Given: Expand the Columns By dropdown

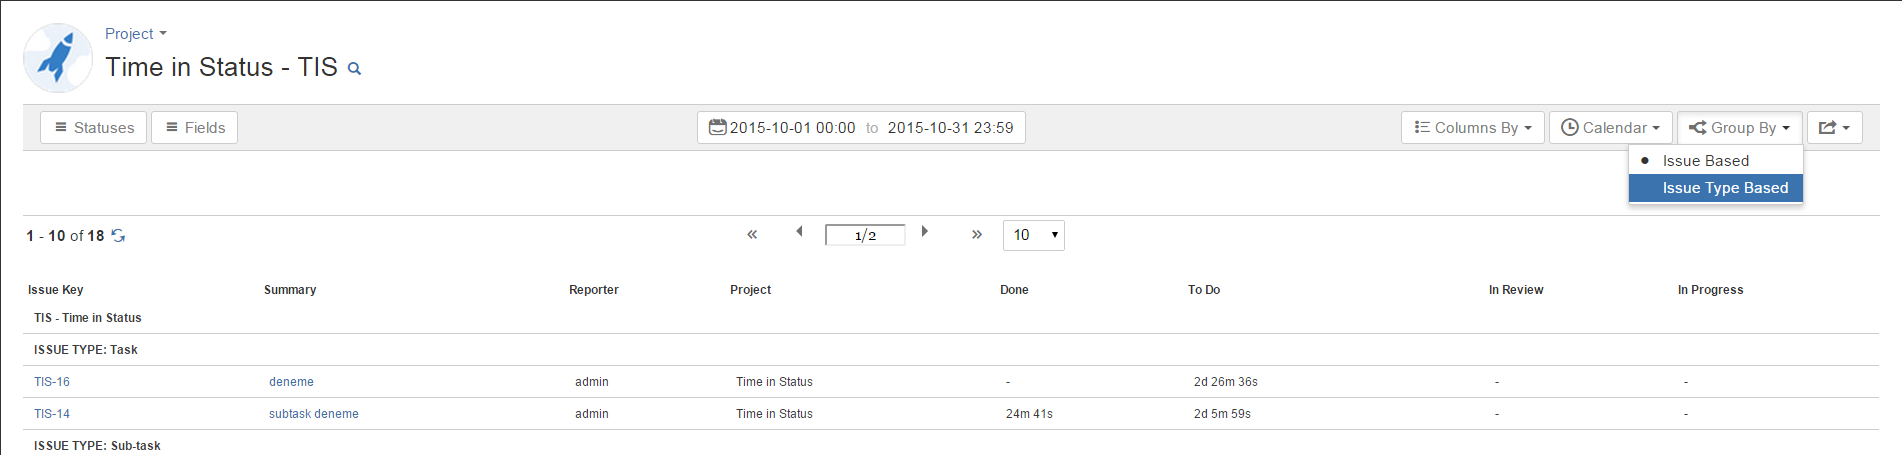Looking at the screenshot, I should point(1473,128).
